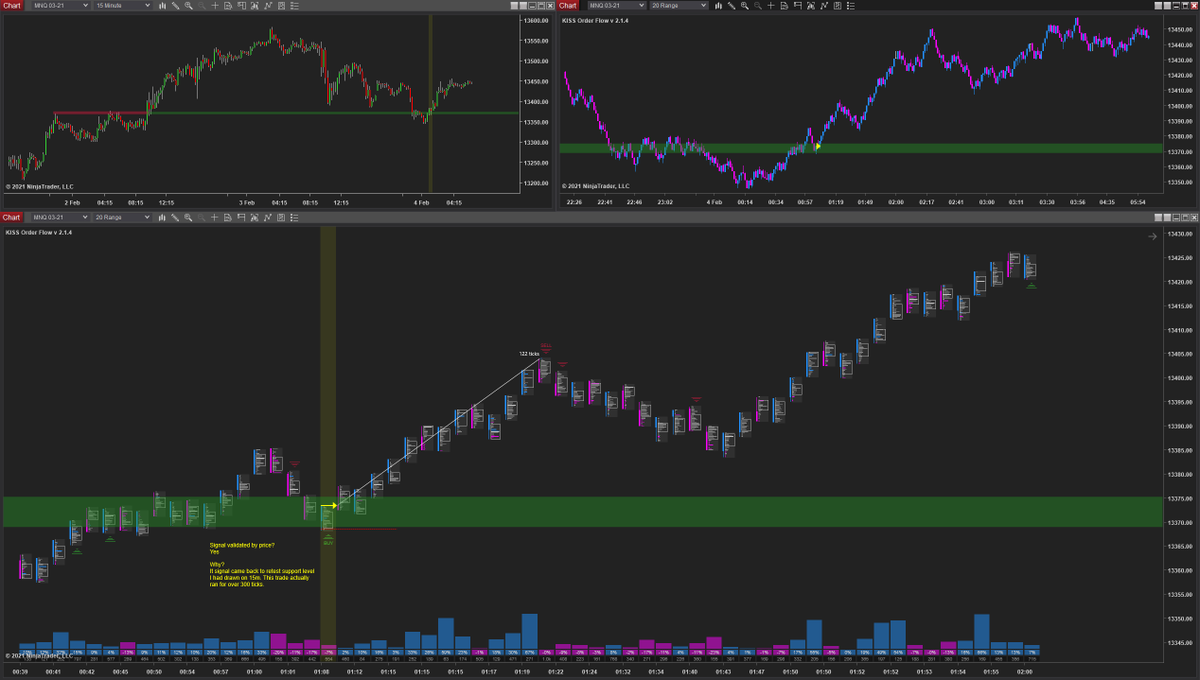1200x680 pixels.
Task: Zoom in on lower 20 Range chart
Action: (x=188, y=217)
